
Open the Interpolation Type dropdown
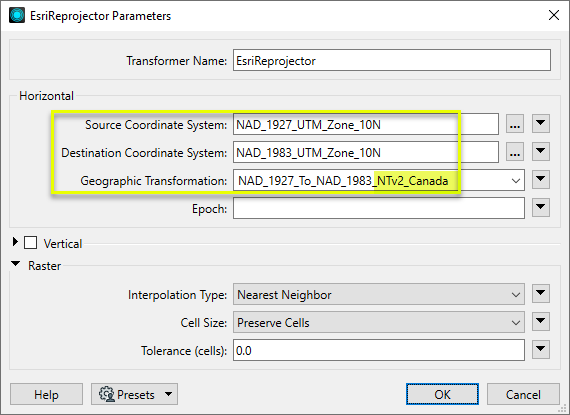point(379,294)
